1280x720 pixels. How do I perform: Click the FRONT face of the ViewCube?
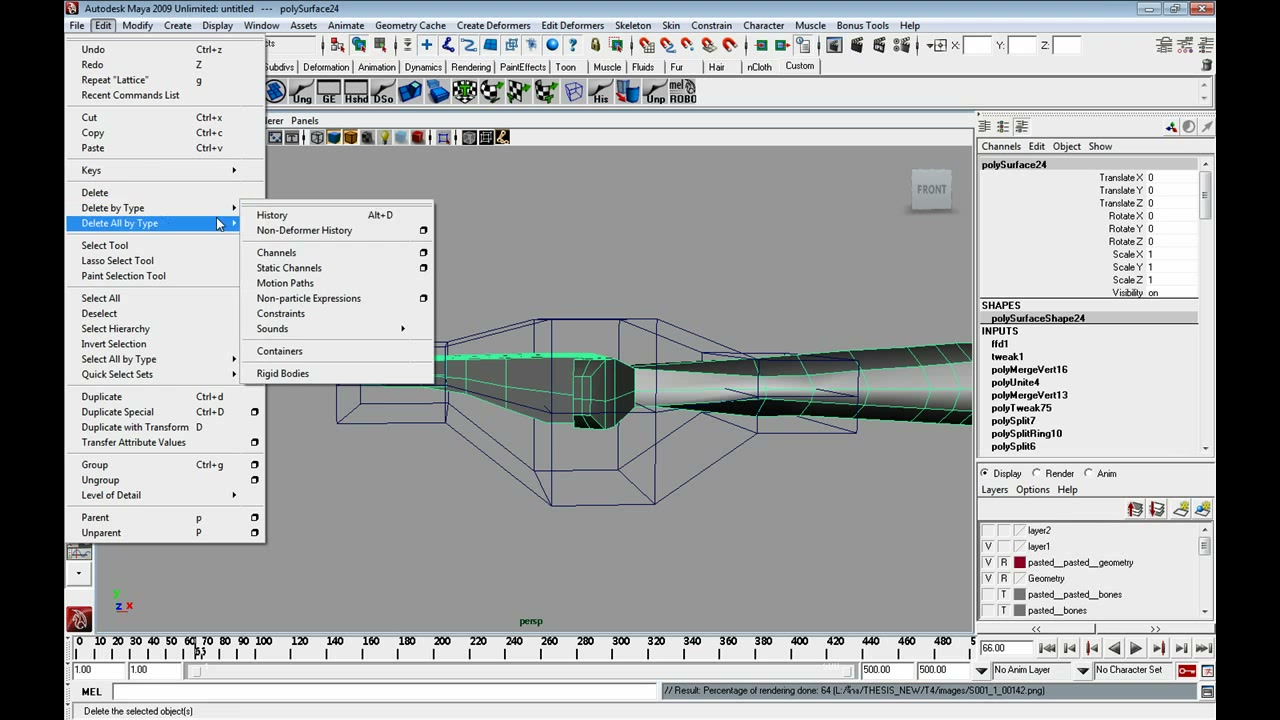931,189
